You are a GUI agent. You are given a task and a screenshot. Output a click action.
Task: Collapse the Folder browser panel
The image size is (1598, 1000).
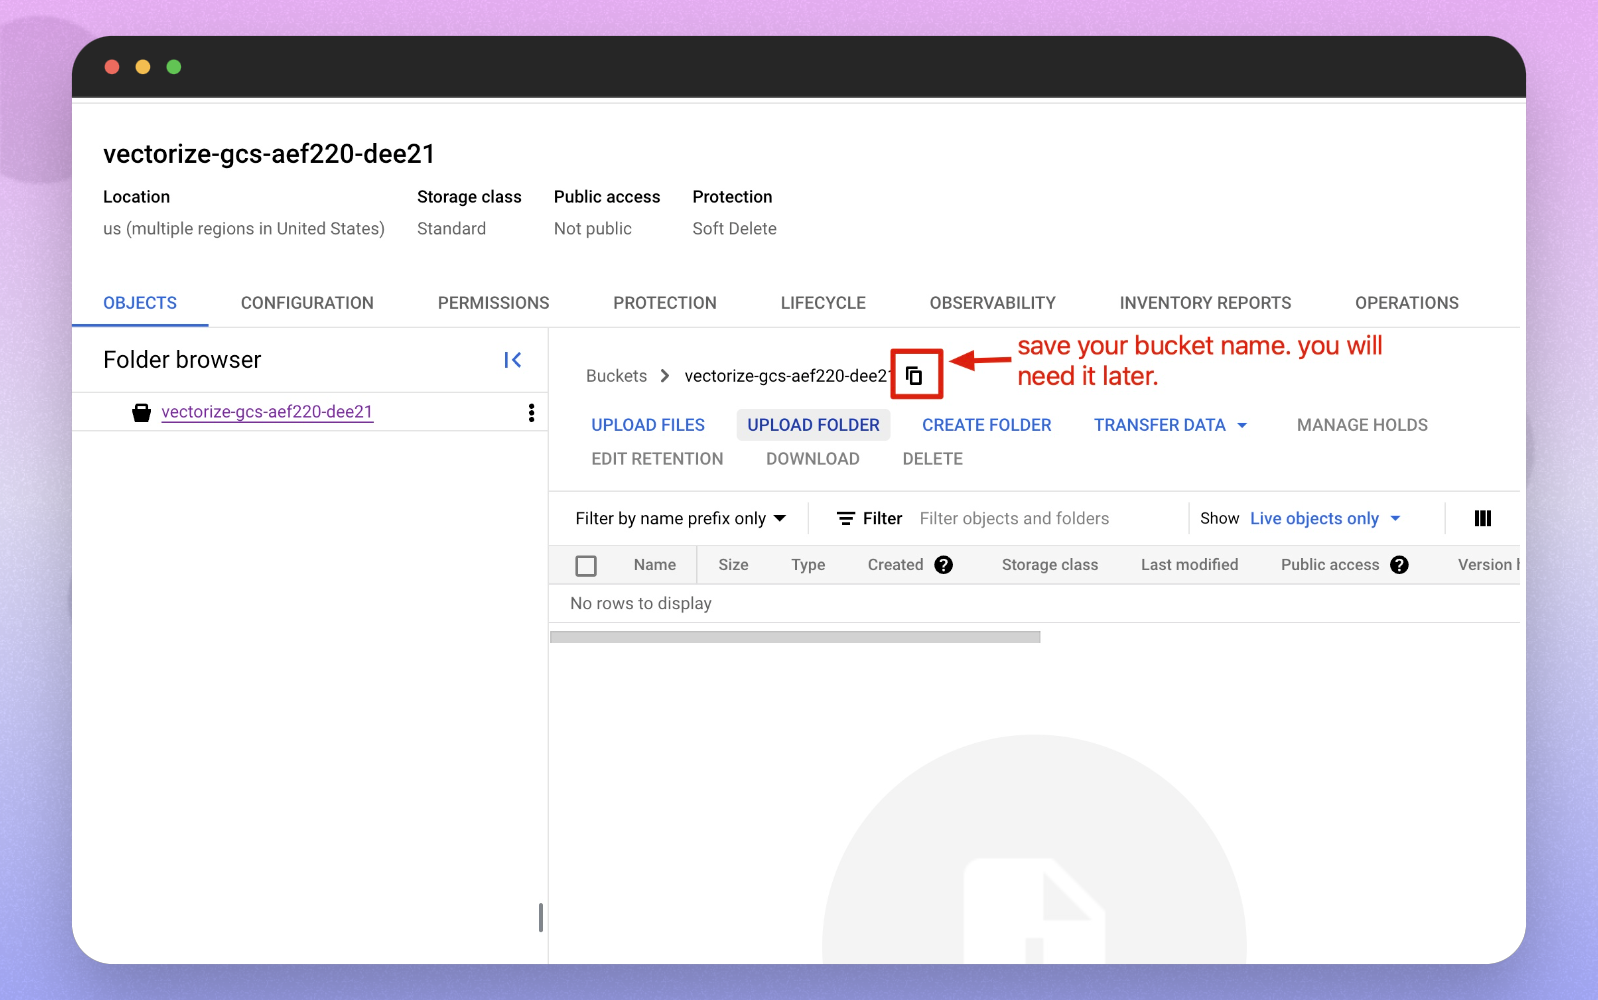[513, 360]
